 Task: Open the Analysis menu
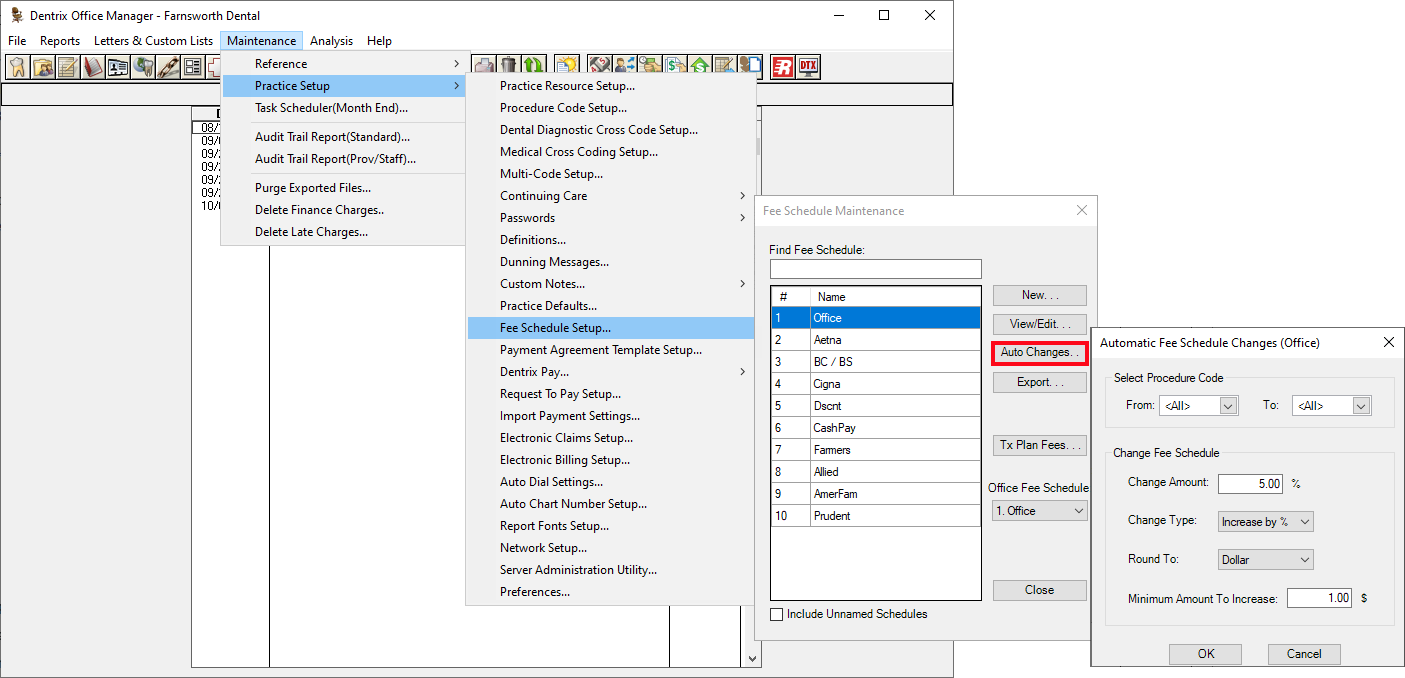(x=331, y=41)
